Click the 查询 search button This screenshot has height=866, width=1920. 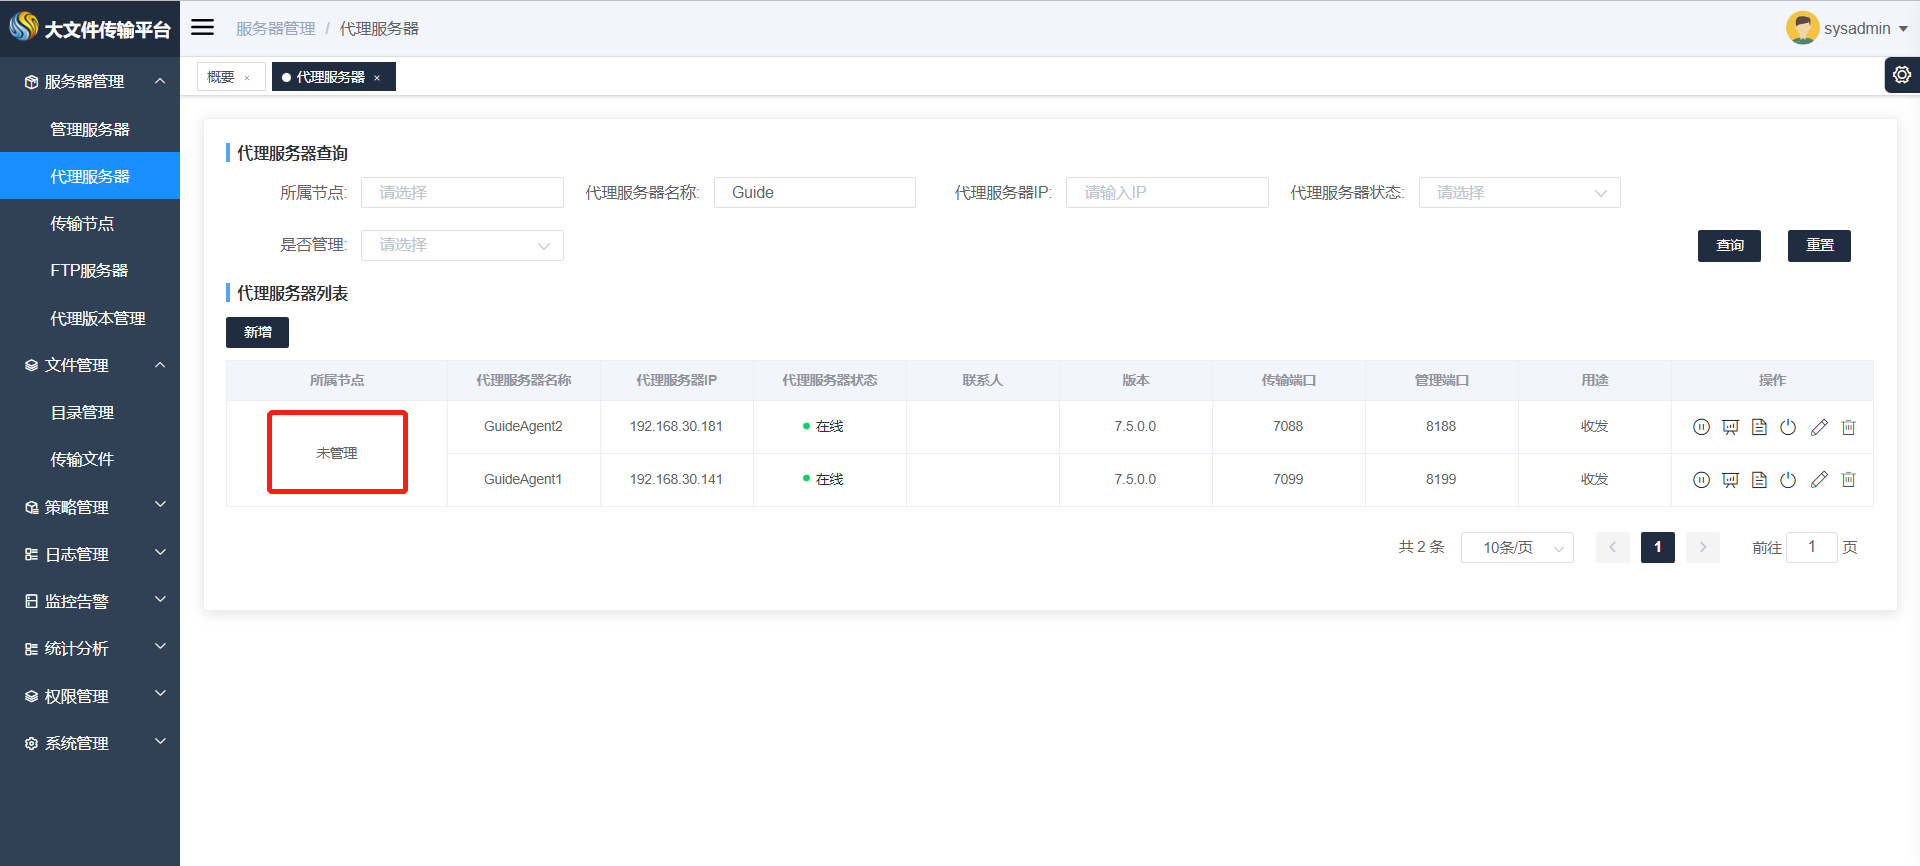(x=1729, y=246)
